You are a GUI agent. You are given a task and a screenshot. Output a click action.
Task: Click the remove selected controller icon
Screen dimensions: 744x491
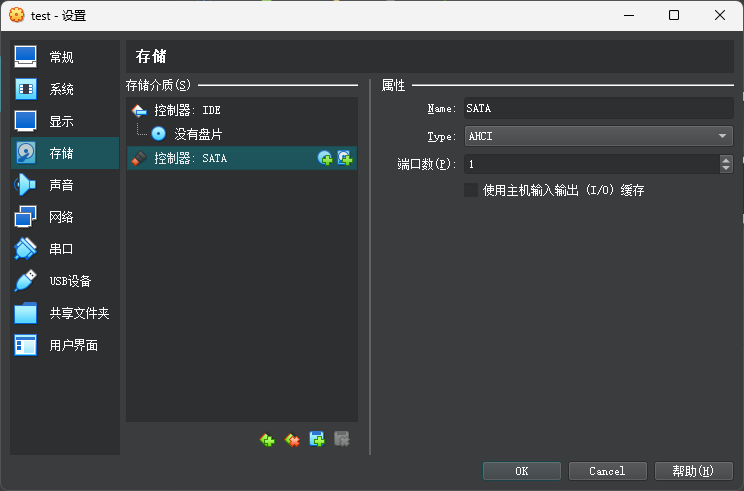click(292, 439)
